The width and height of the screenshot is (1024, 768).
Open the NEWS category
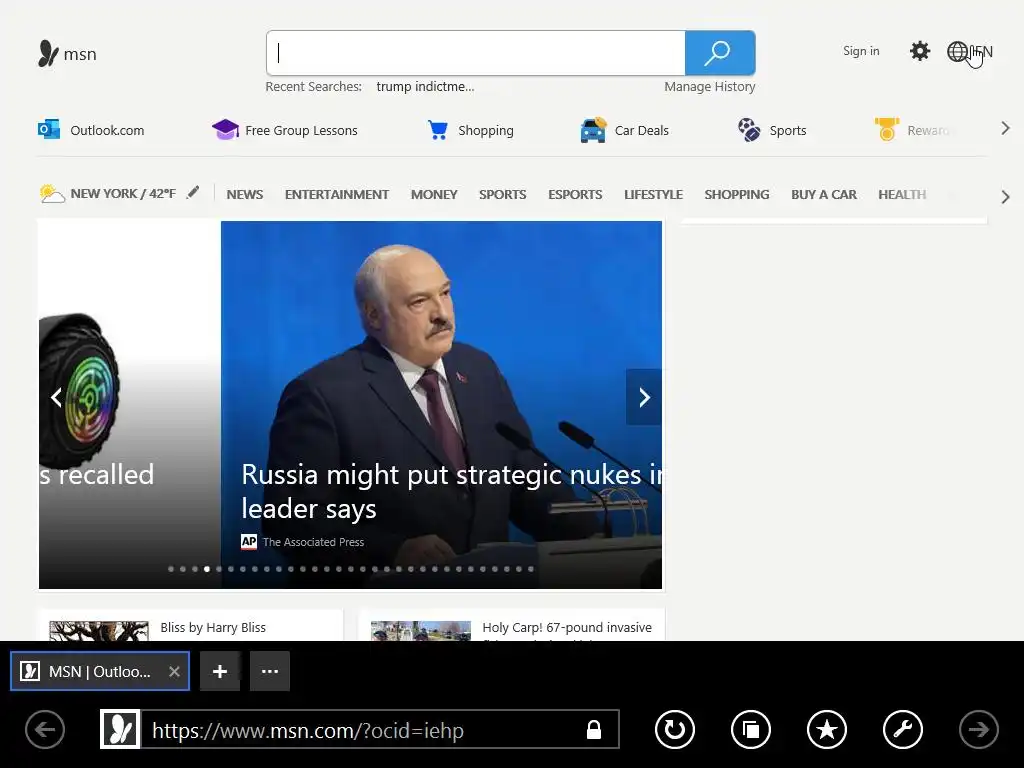point(245,195)
